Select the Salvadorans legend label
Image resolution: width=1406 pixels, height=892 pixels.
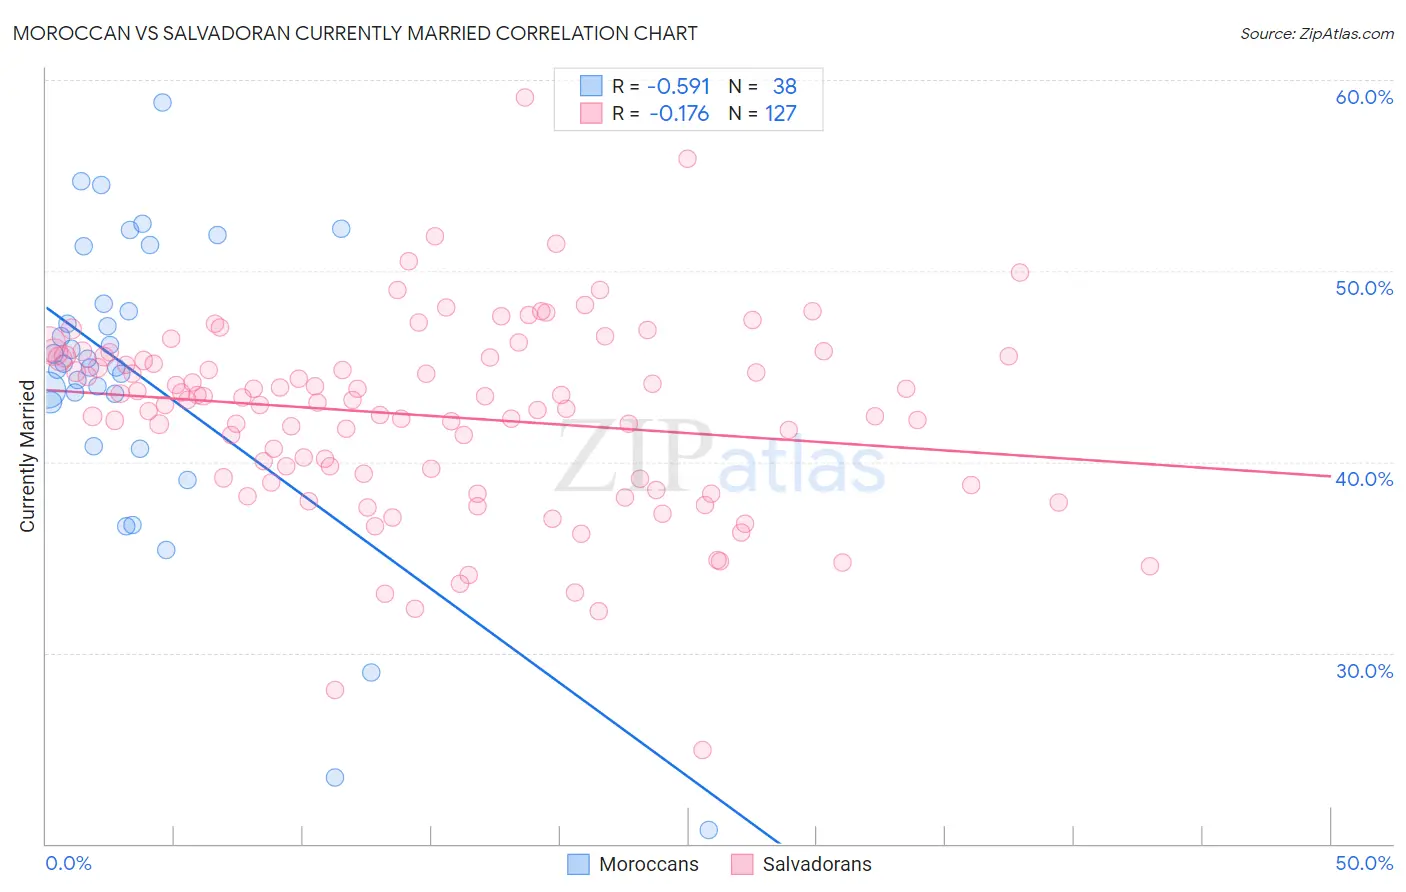[817, 864]
